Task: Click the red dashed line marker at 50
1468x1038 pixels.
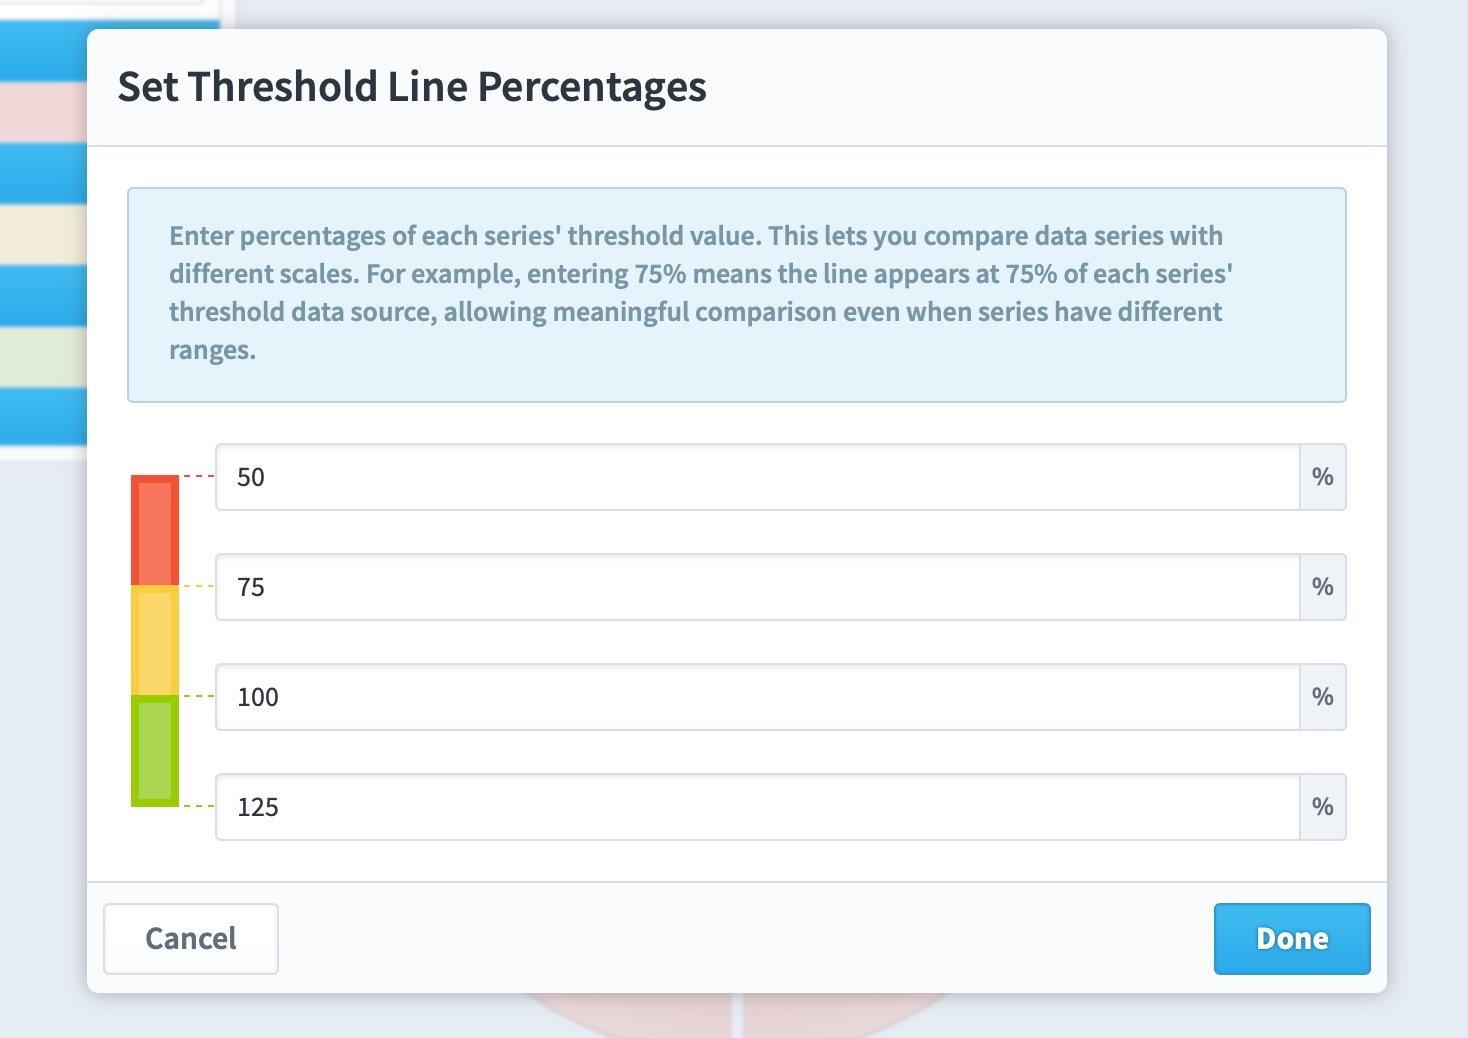Action: point(198,477)
